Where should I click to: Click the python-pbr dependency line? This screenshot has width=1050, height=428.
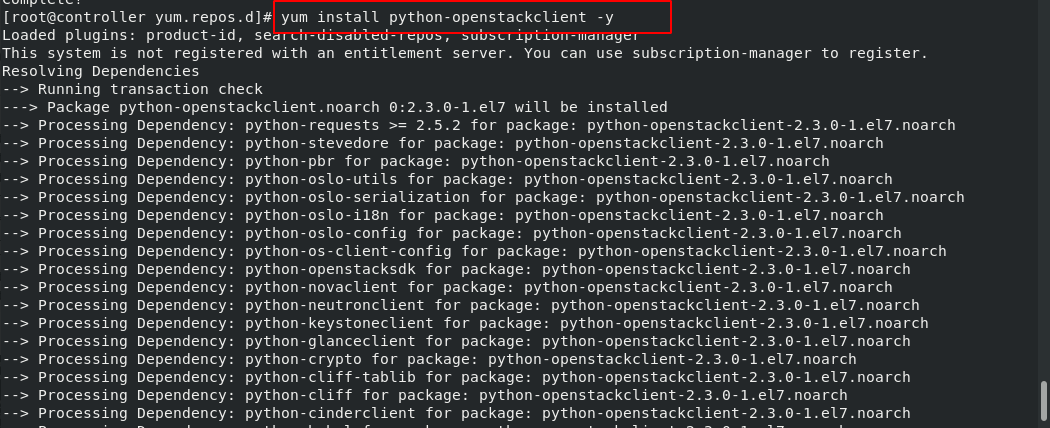pos(416,161)
